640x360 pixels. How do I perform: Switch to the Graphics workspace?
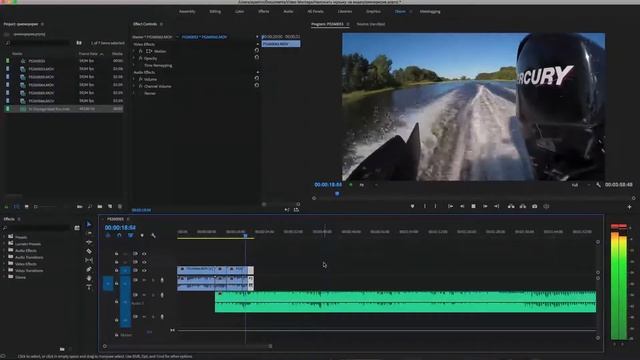(373, 11)
